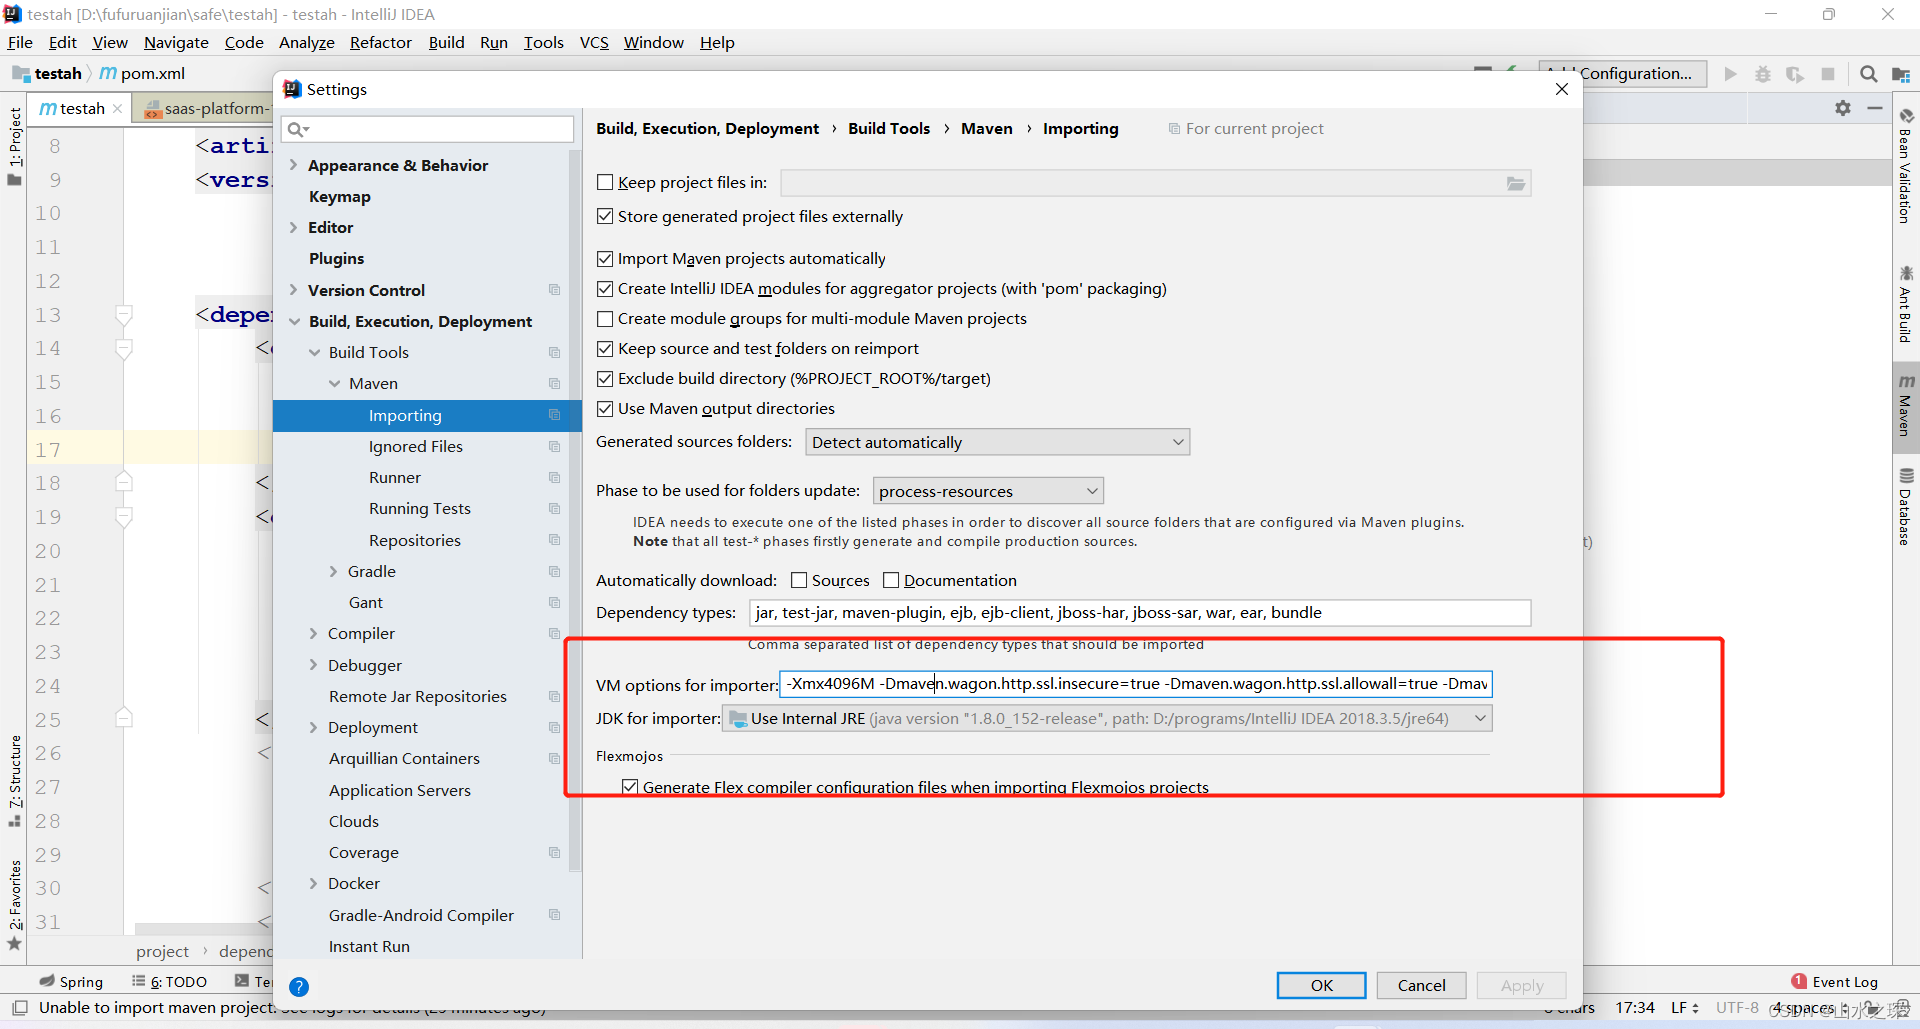
Task: Expand the Docker settings node
Action: tap(313, 883)
